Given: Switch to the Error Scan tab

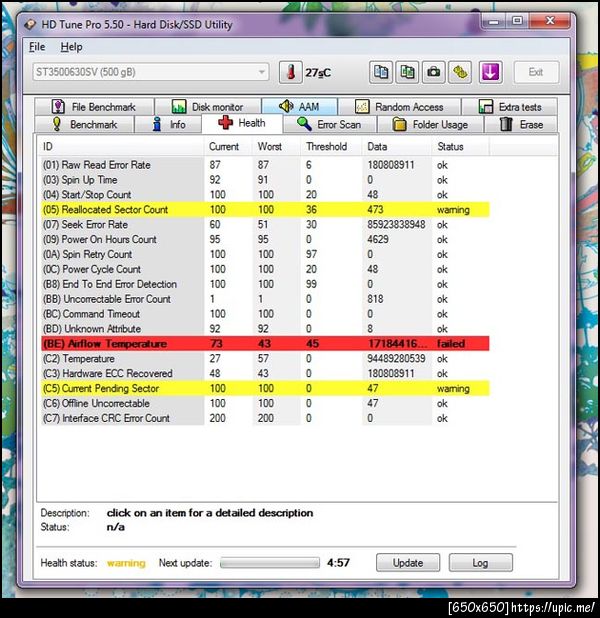Looking at the screenshot, I should (x=330, y=125).
